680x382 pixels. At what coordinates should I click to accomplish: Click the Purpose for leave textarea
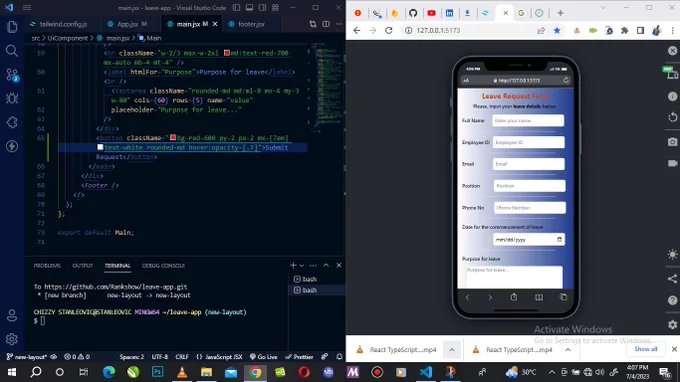pos(514,277)
